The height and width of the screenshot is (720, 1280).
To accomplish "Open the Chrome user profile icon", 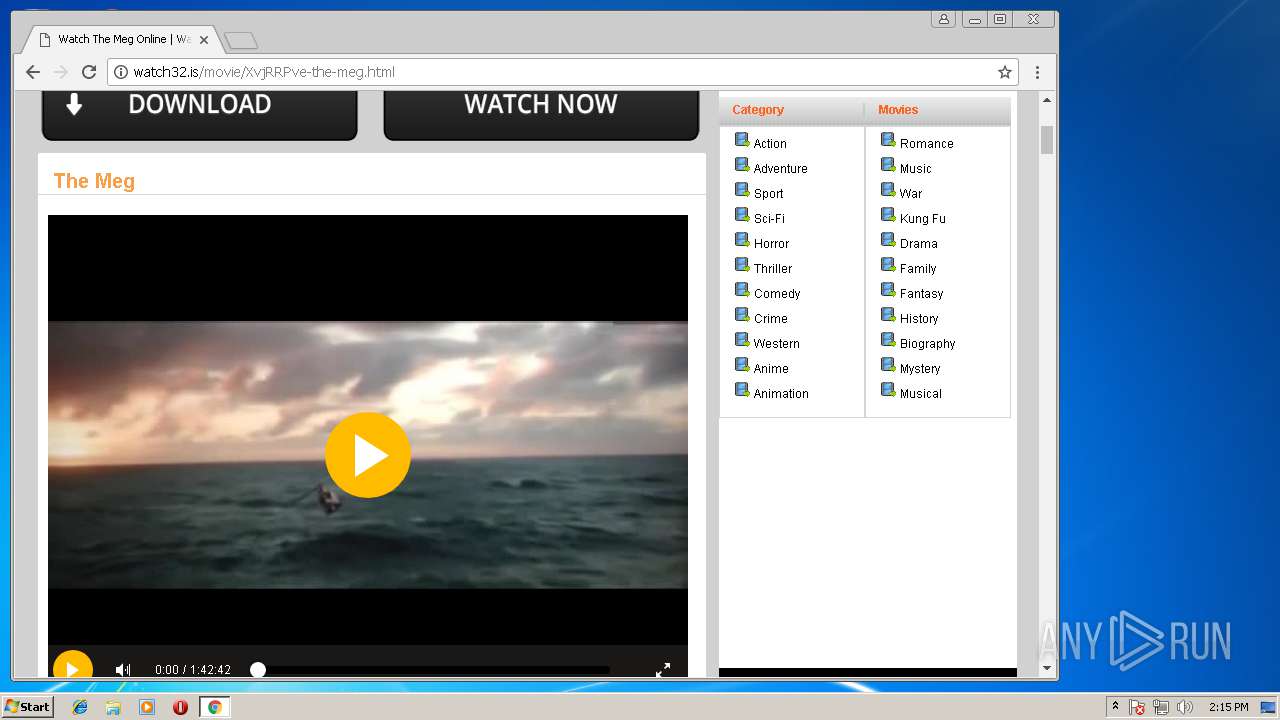I will pyautogui.click(x=943, y=19).
